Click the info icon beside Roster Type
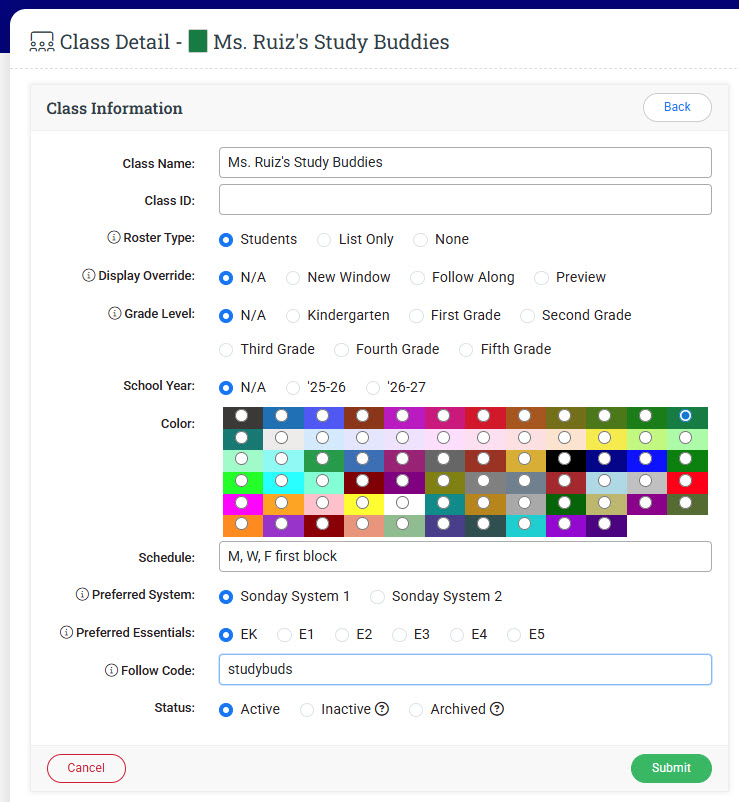The height and width of the screenshot is (802, 739). [113, 239]
